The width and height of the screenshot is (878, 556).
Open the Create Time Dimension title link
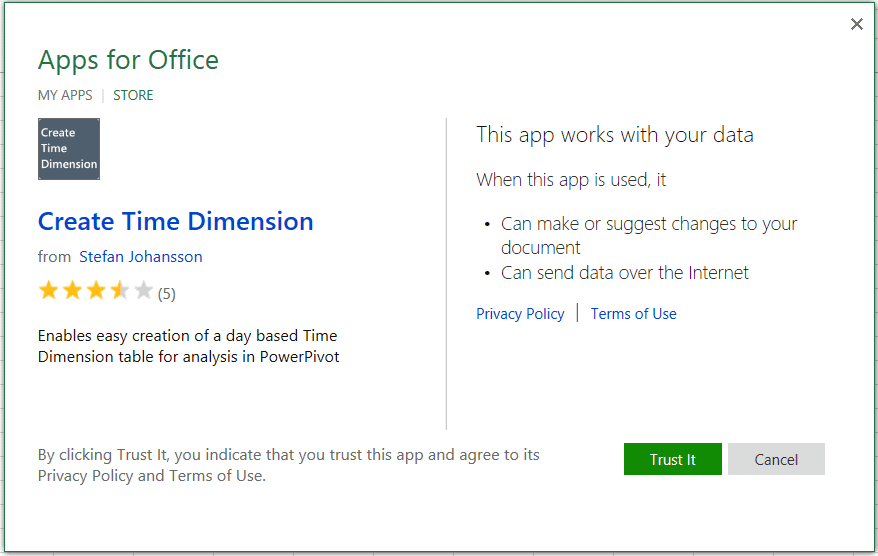point(175,221)
